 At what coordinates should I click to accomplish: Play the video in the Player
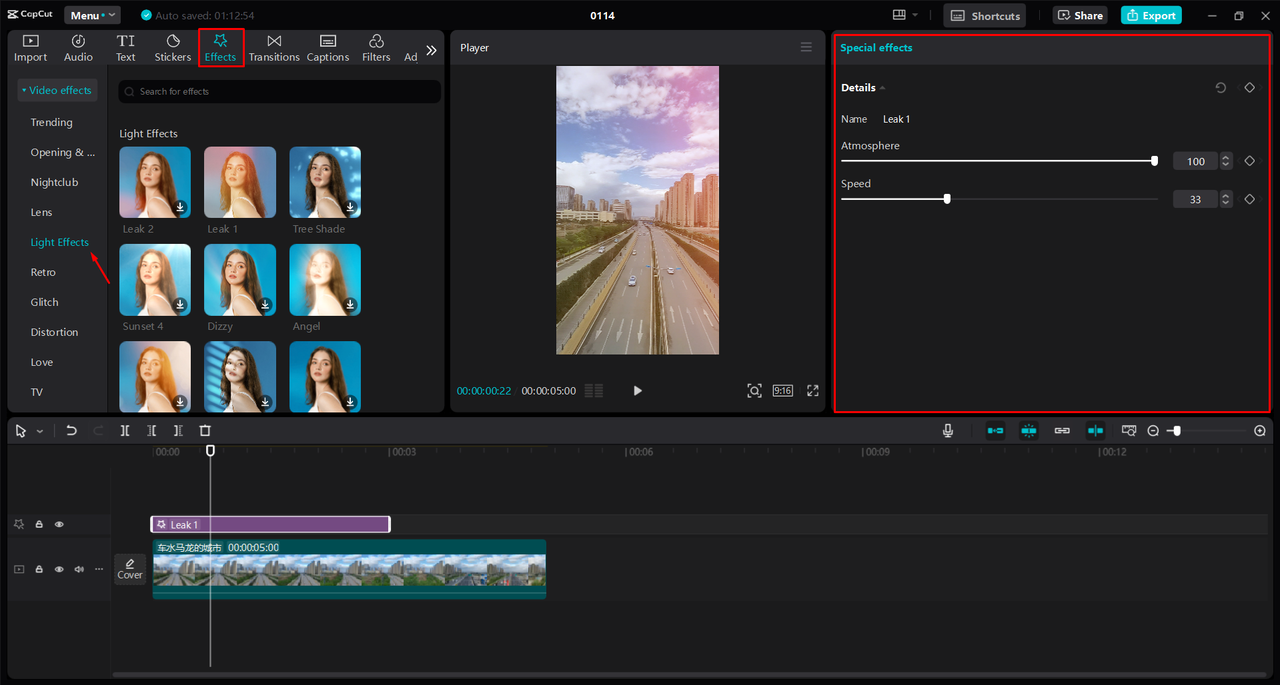(x=638, y=390)
